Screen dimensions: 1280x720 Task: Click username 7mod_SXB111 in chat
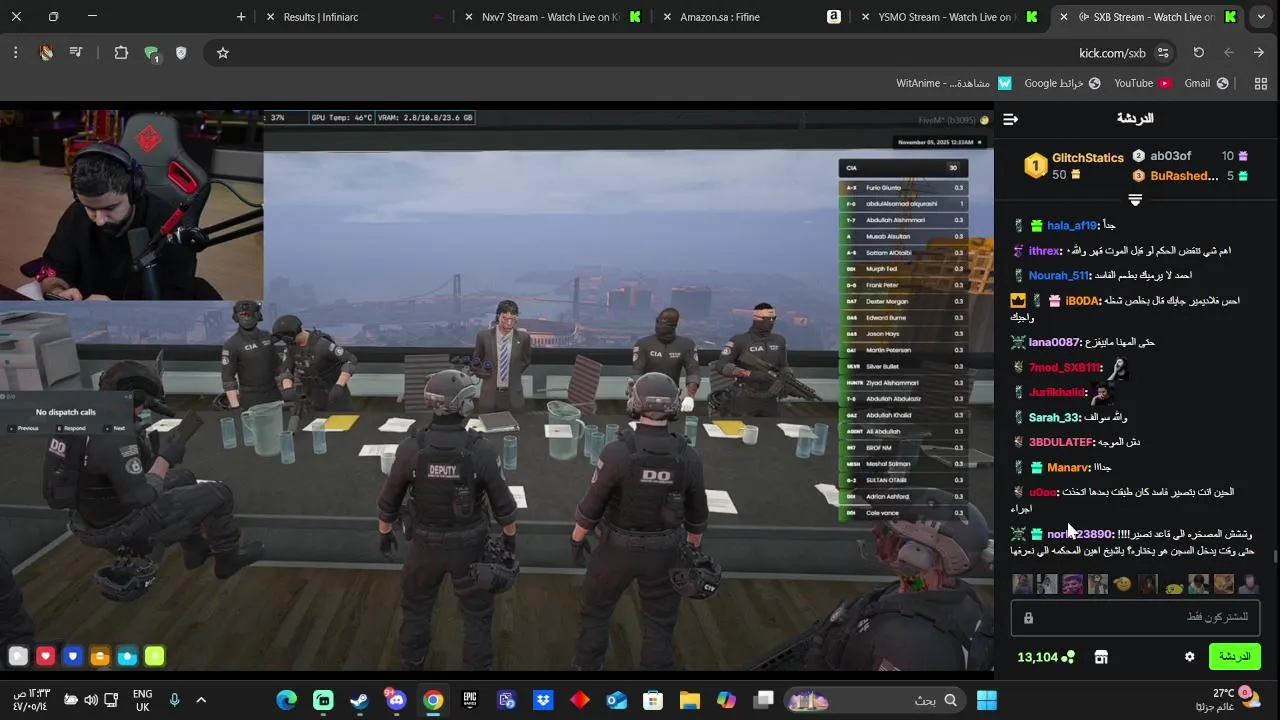[1065, 368]
